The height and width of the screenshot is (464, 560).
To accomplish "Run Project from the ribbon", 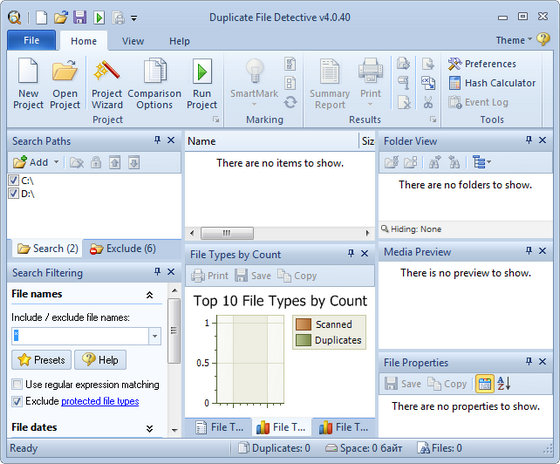I will [202, 84].
